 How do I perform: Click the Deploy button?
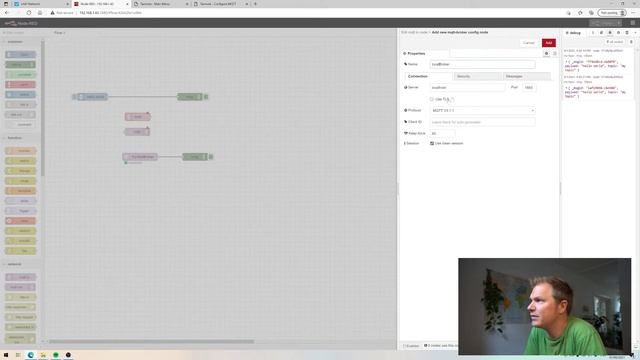606,23
